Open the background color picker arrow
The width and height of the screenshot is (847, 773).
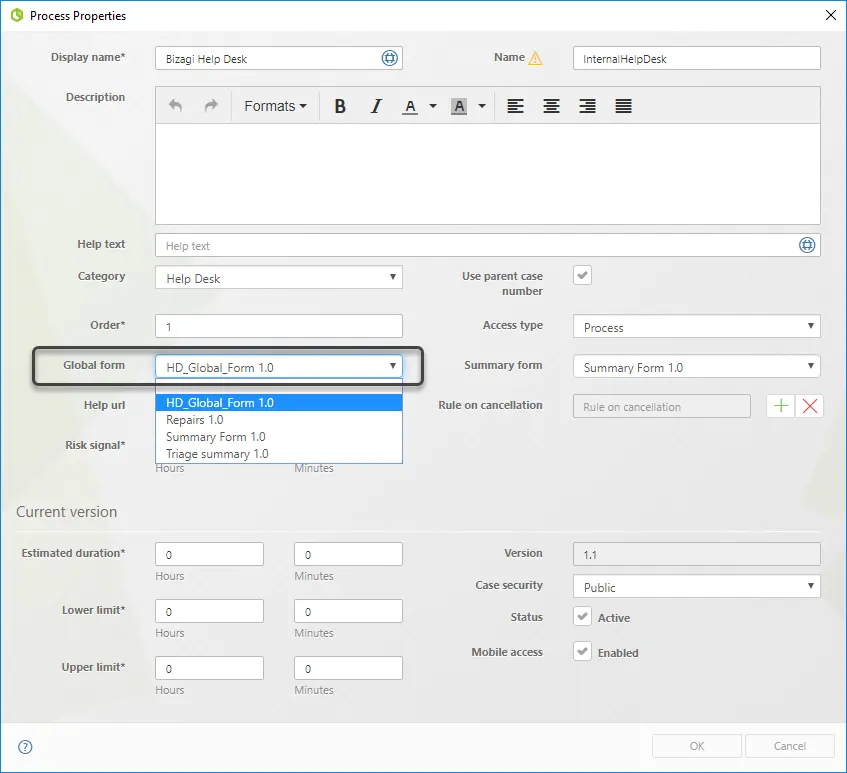[482, 106]
